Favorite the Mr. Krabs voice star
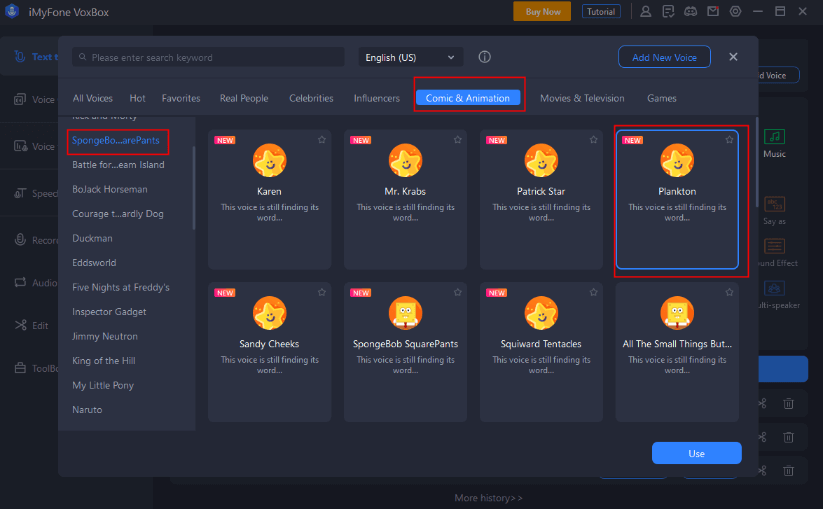This screenshot has height=509, width=823. [x=458, y=140]
